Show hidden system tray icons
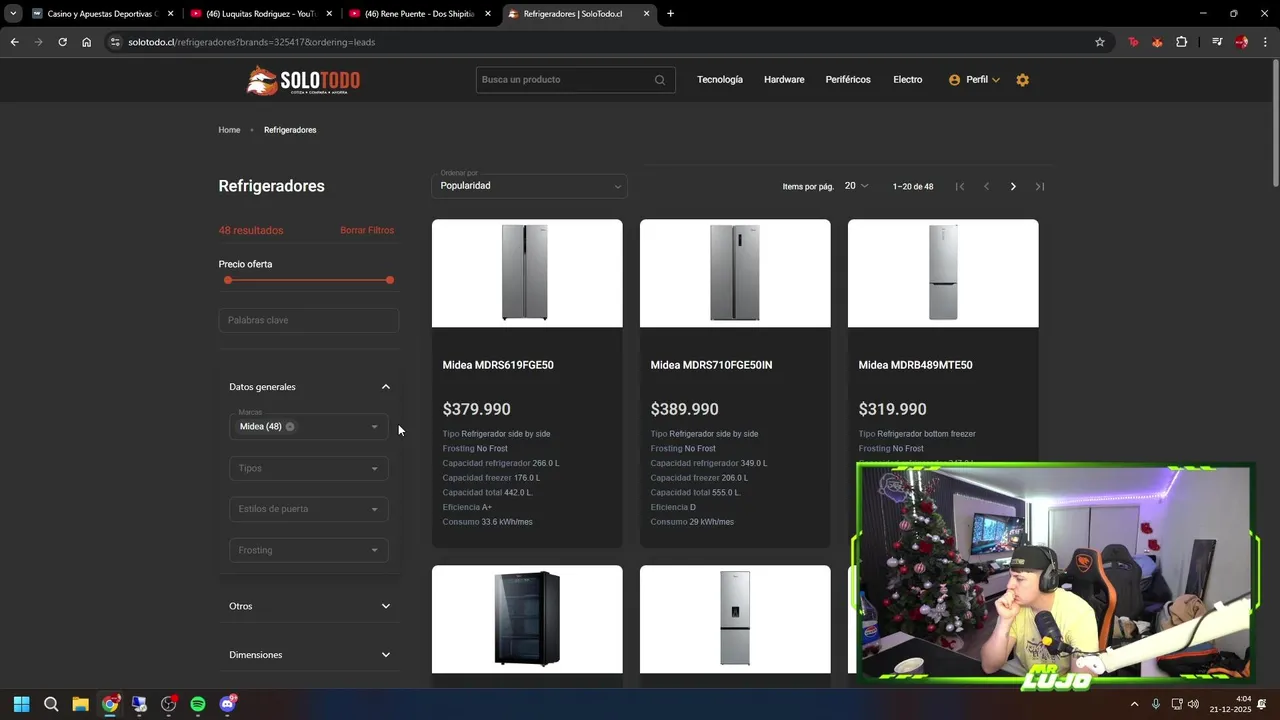The image size is (1280, 720). pos(1134,704)
